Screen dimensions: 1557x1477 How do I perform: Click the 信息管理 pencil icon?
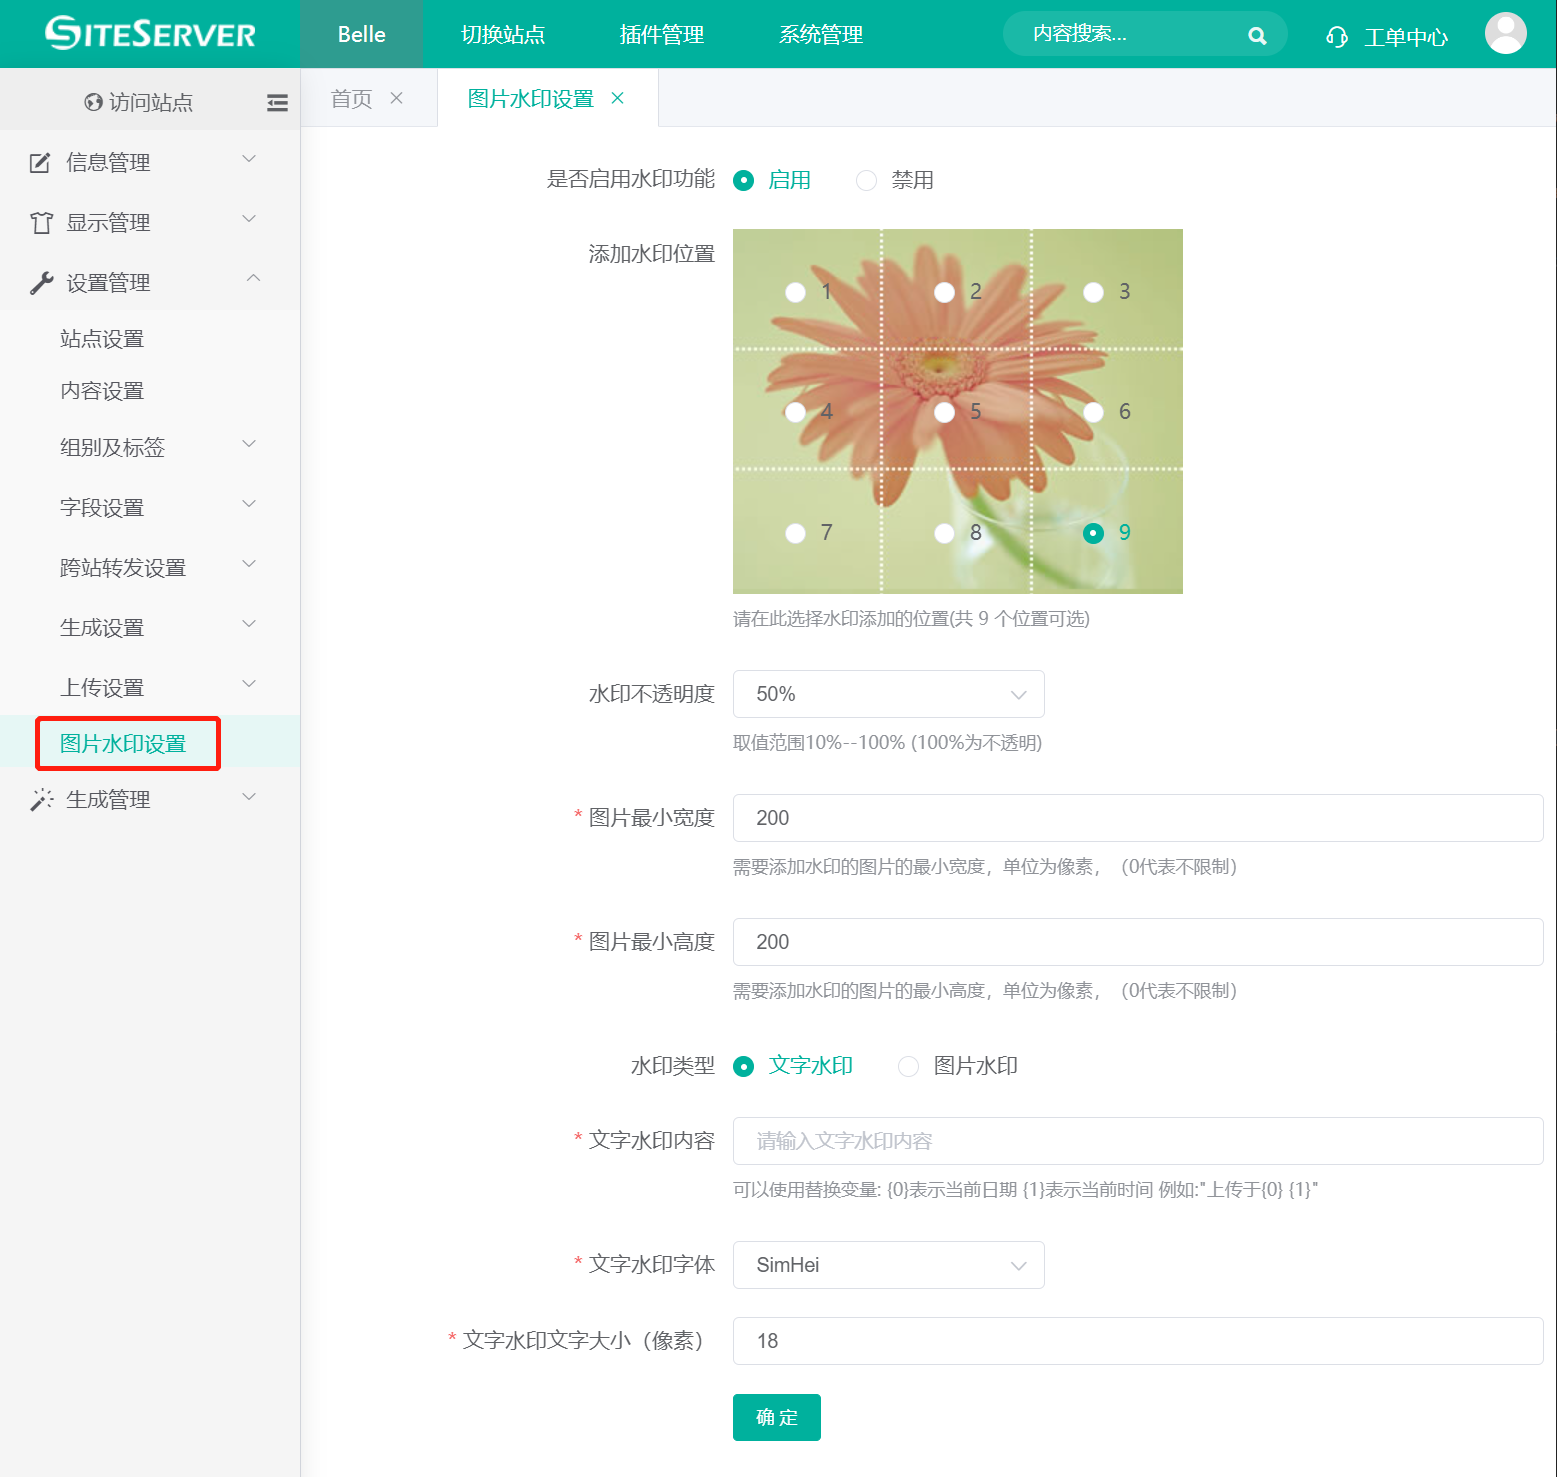click(x=40, y=162)
